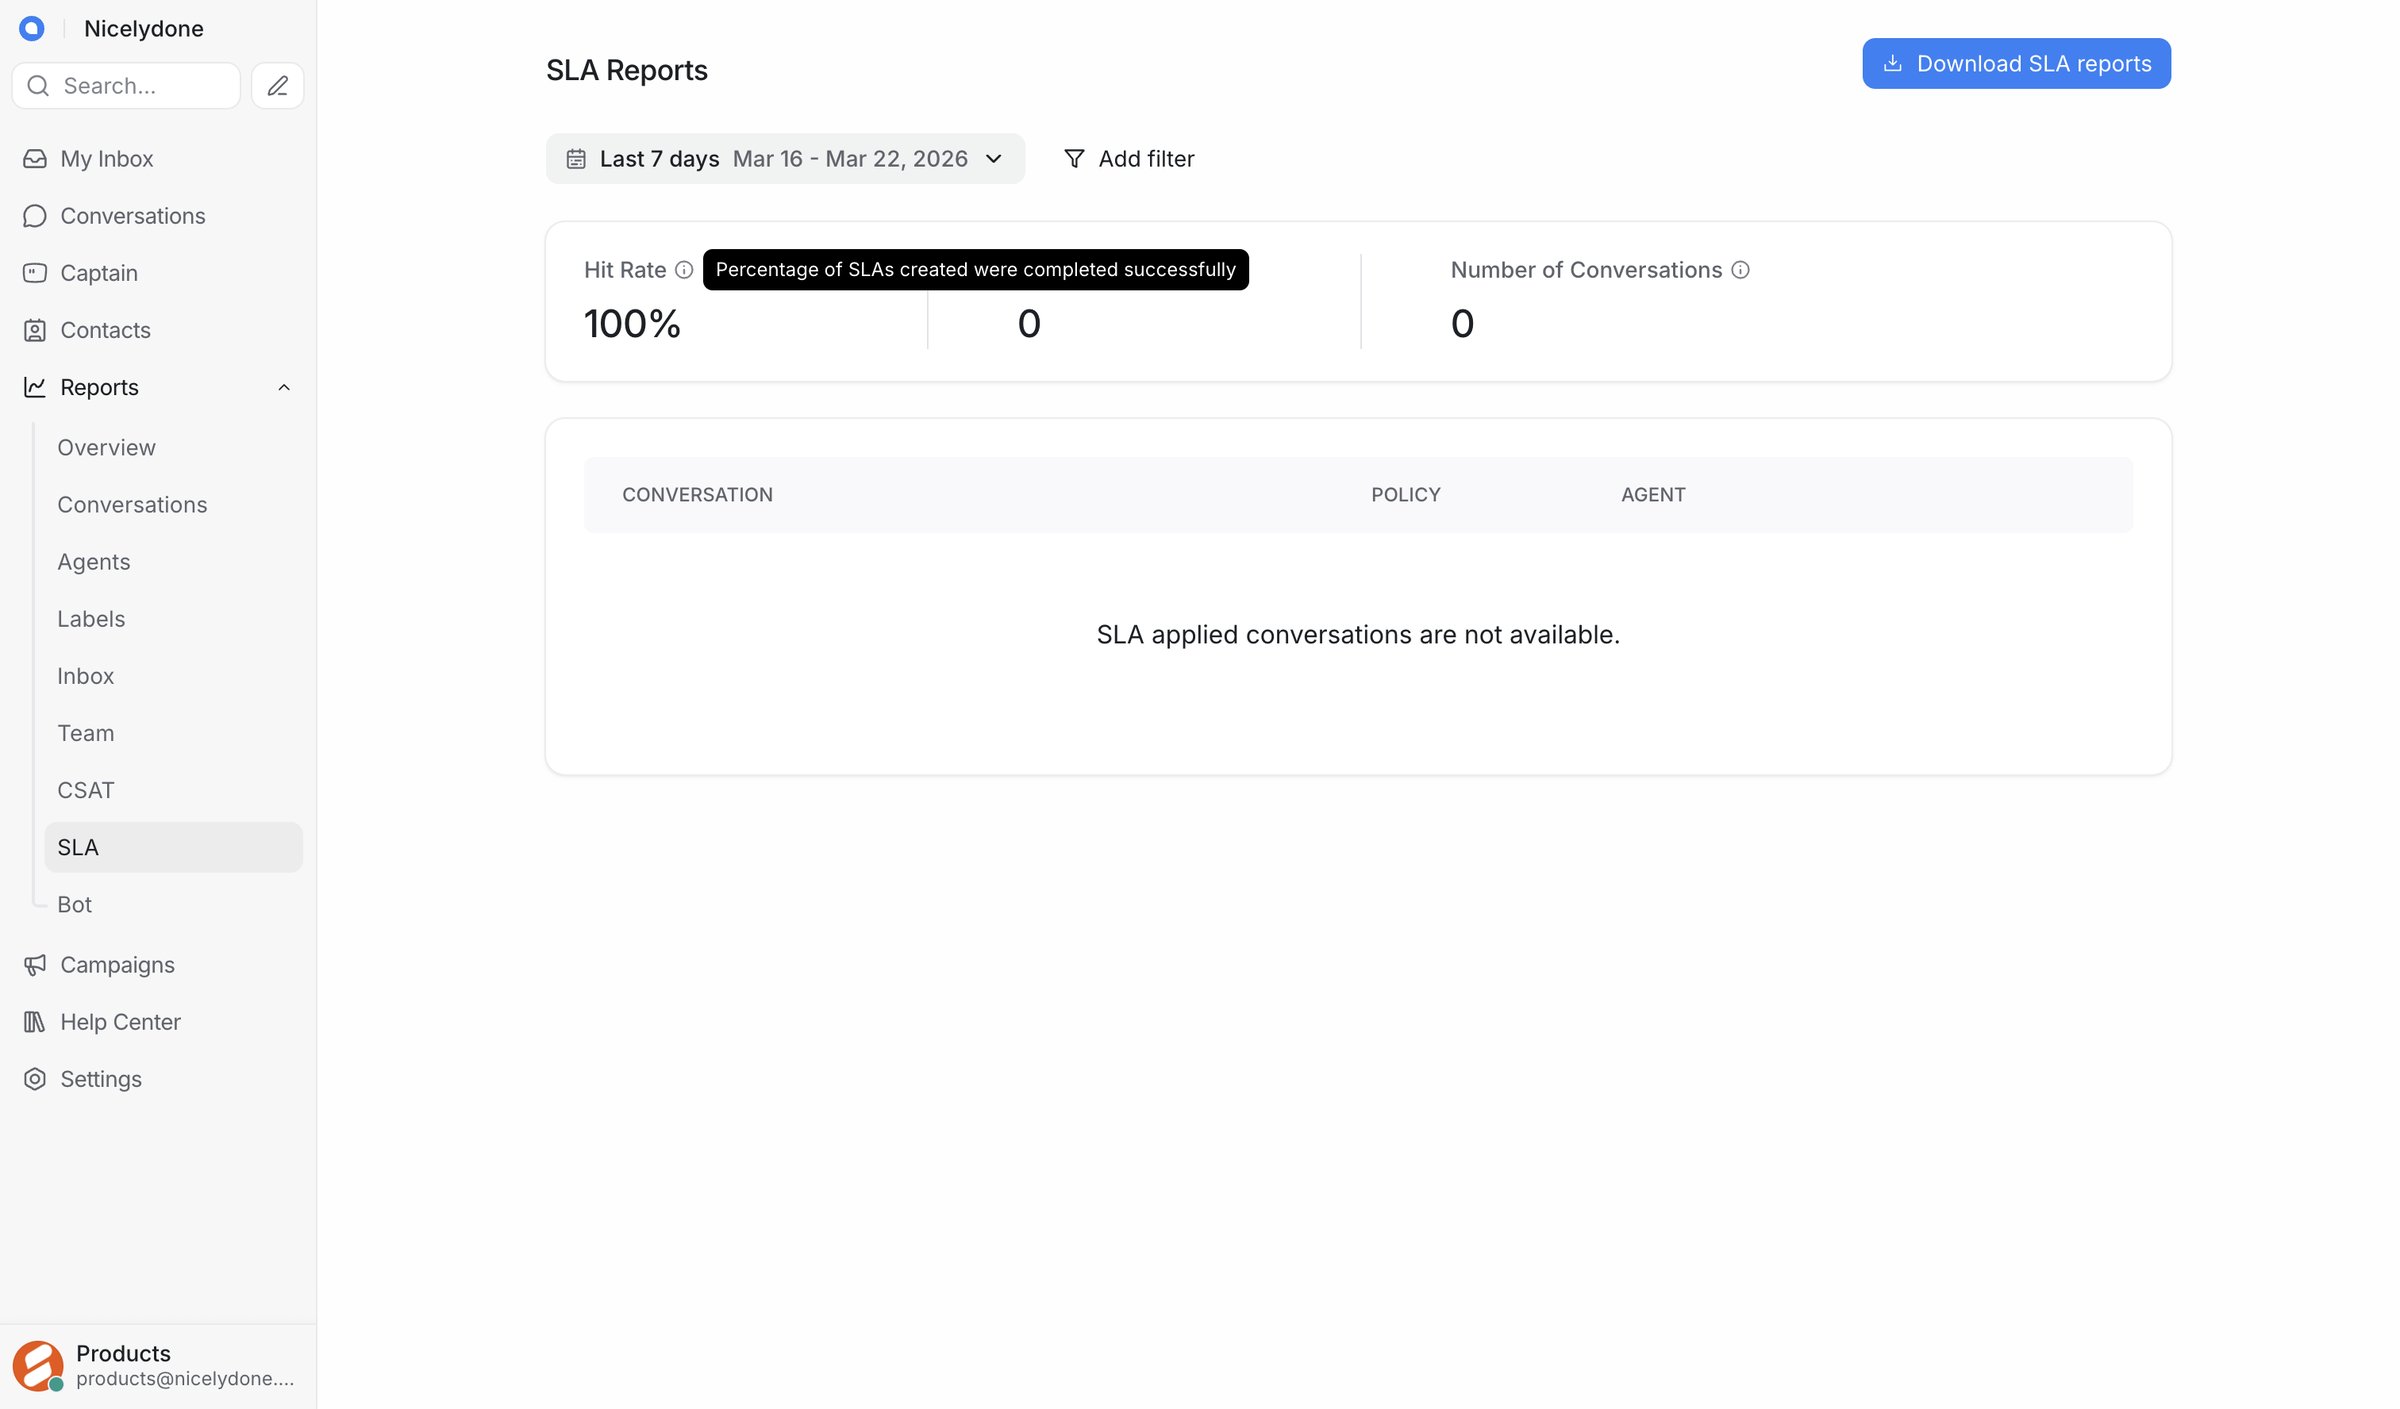Viewport: 2400px width, 1409px height.
Task: Click the Captain icon in sidebar
Action: pyautogui.click(x=35, y=273)
